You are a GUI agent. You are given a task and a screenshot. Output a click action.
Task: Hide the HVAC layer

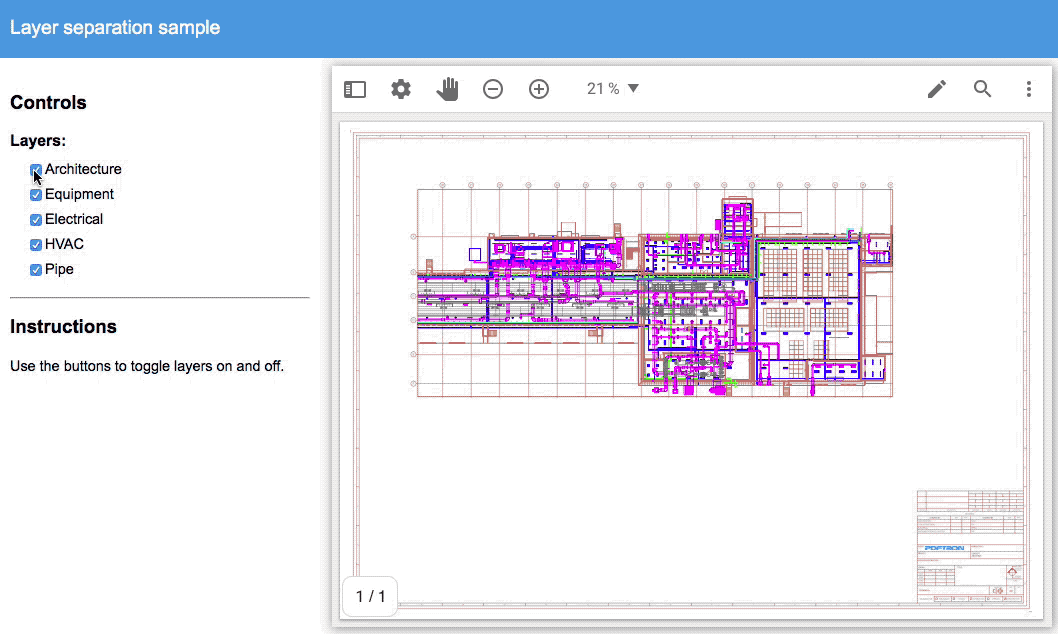point(36,245)
